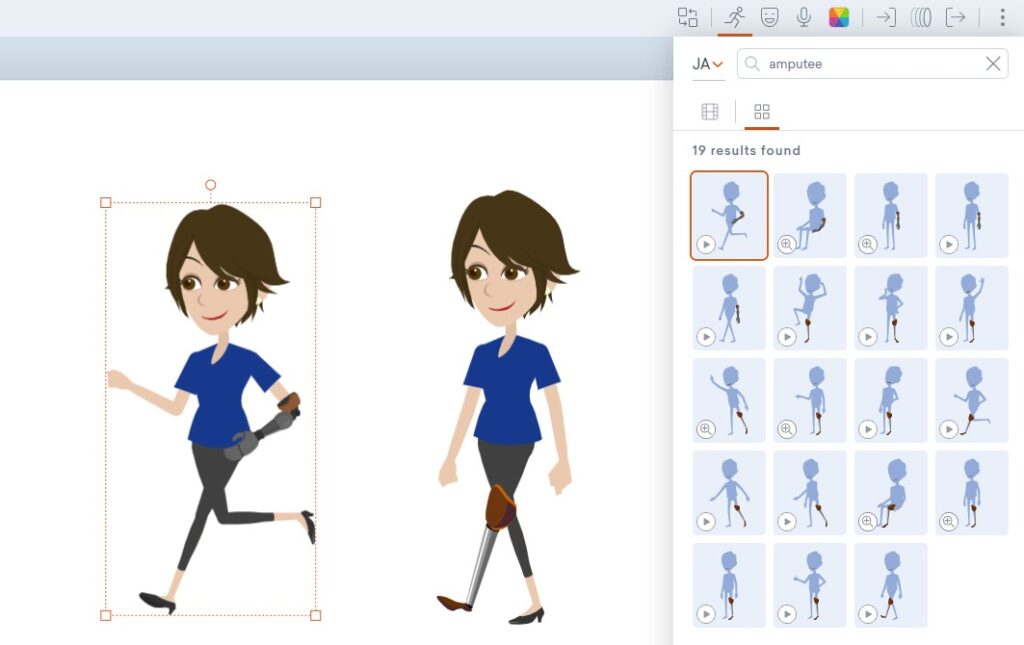The width and height of the screenshot is (1024, 645).
Task: Click the top-left selection resize handle
Action: 106,203
